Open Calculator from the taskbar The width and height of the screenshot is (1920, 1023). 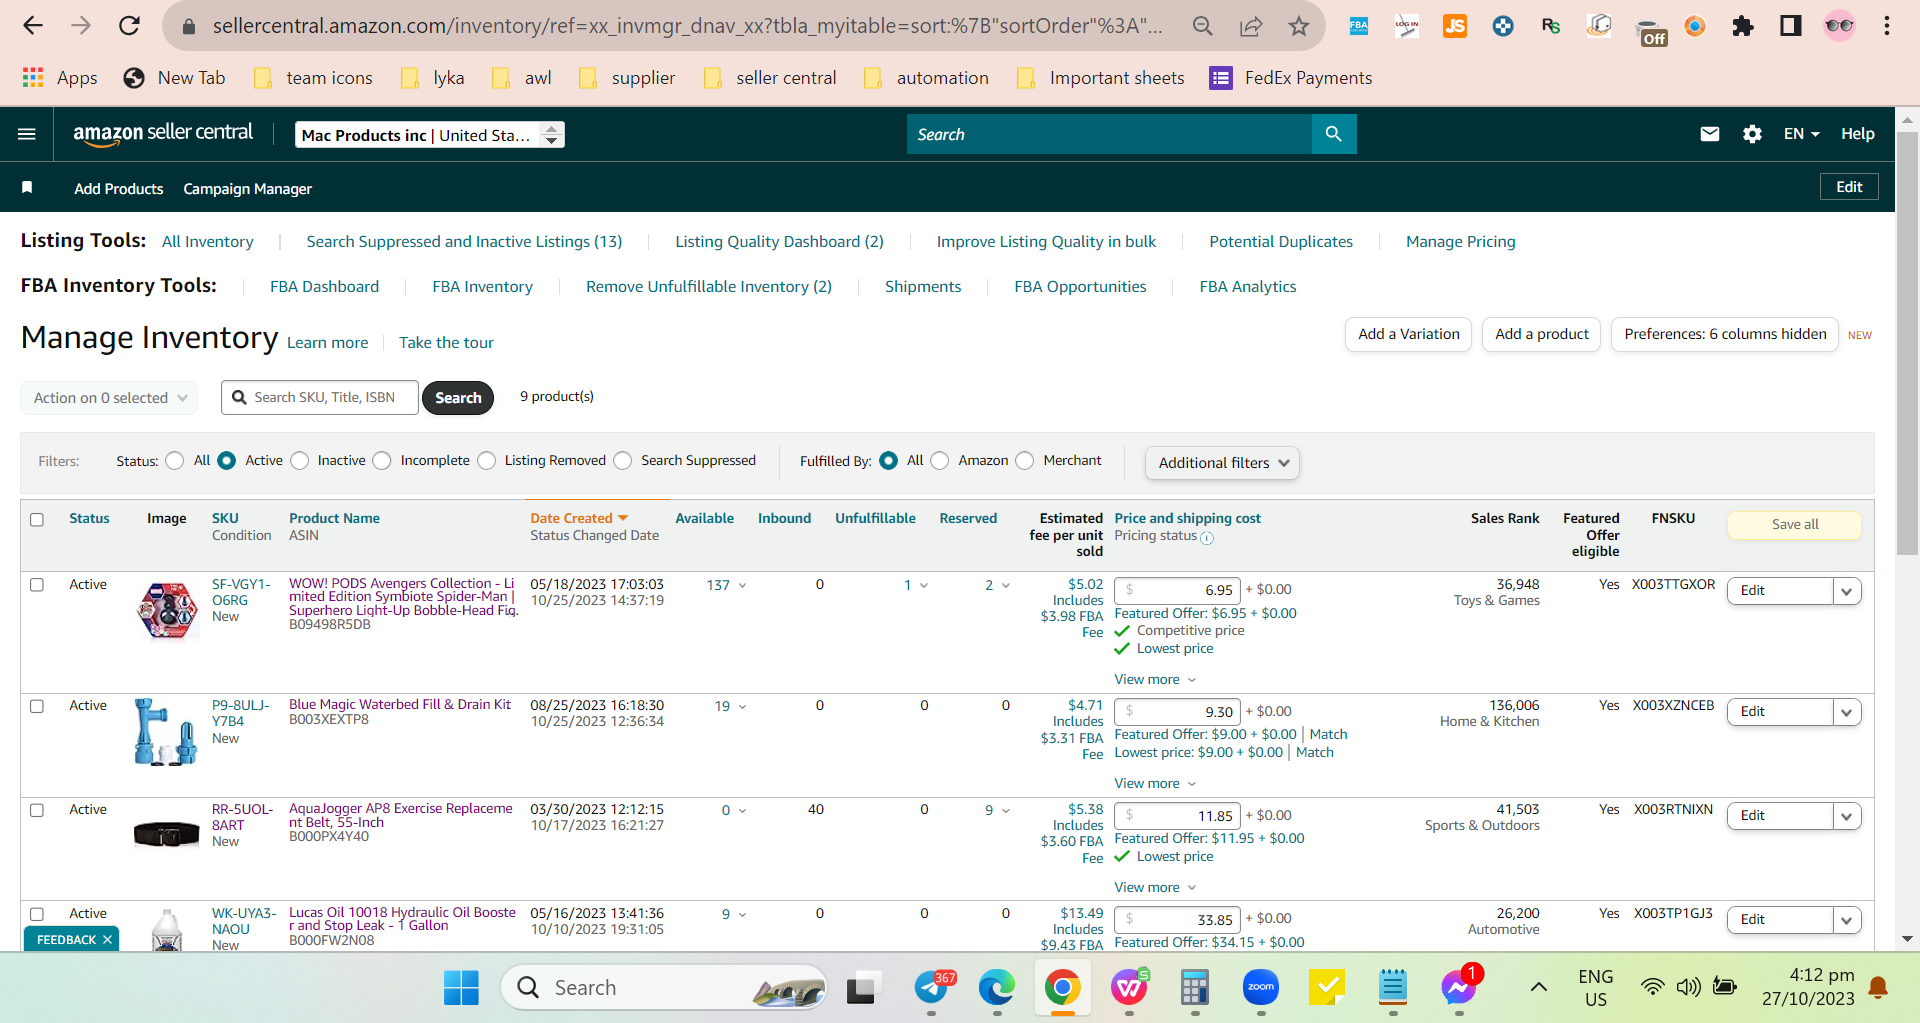click(x=1195, y=988)
